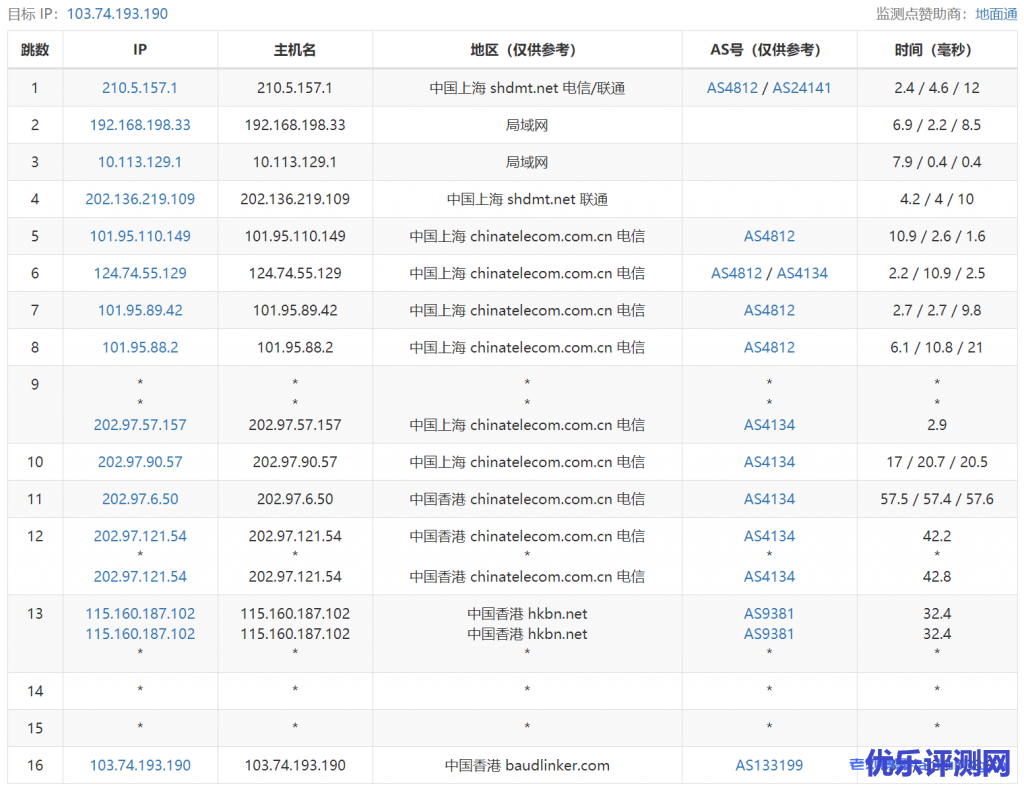Open IP link 192.168.198.33
Viewport: 1024px width, 790px height.
[x=140, y=125]
